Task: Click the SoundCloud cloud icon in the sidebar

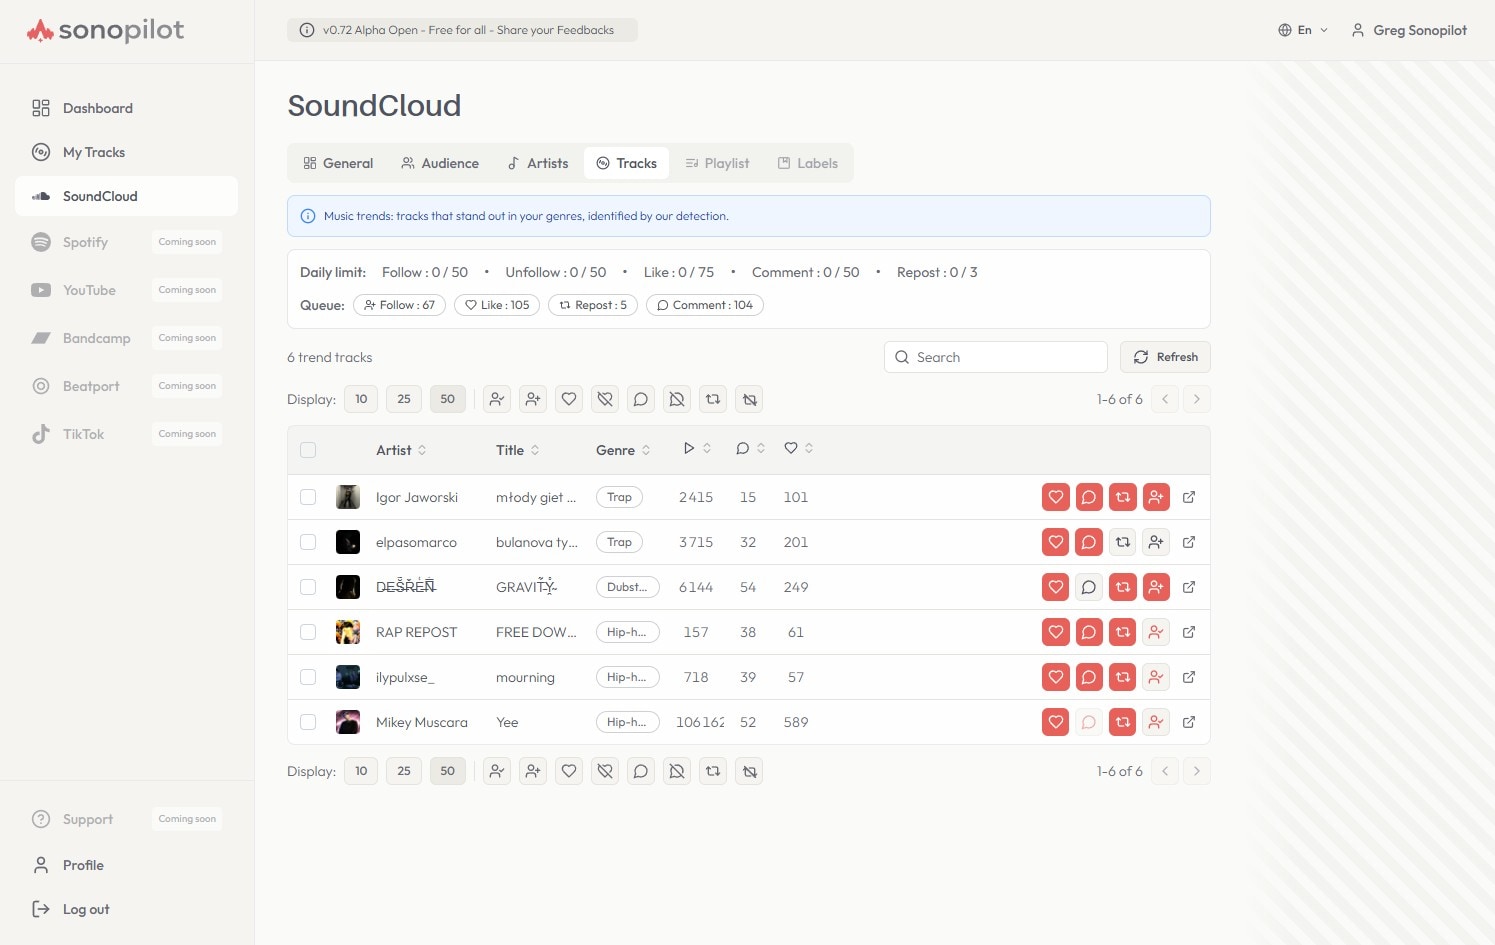Action: pos(41,196)
